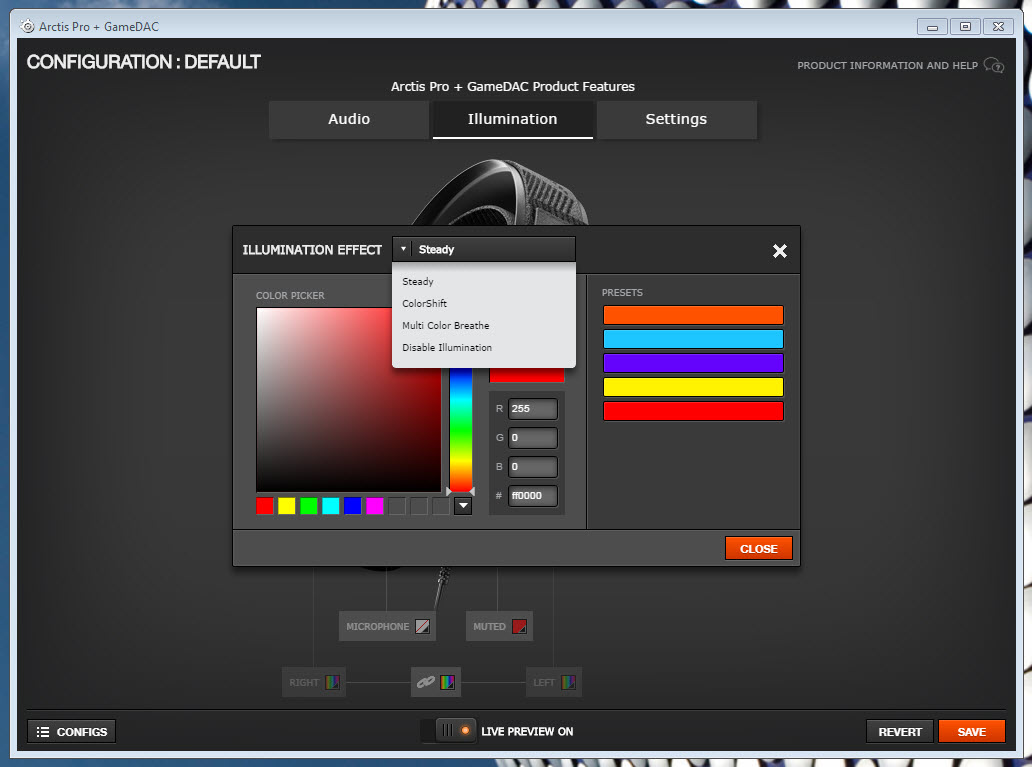Viewport: 1032px width, 767px height.
Task: Expand the Illumination Effect dropdown arrow
Action: pyautogui.click(x=403, y=249)
